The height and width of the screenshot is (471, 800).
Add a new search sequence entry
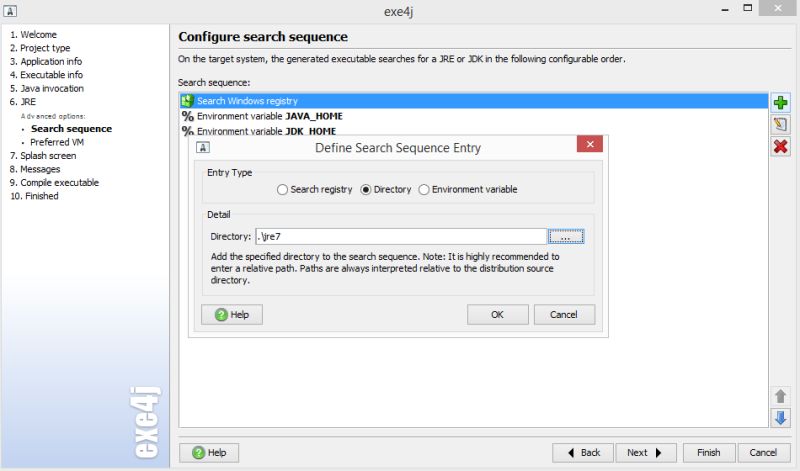click(780, 102)
